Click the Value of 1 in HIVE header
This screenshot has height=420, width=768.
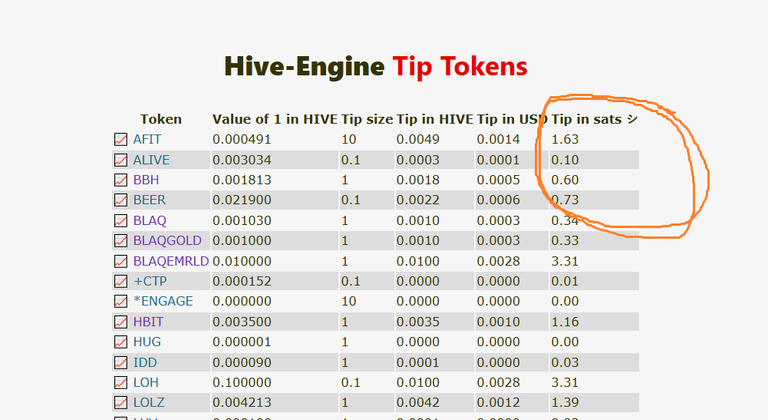[x=275, y=119]
